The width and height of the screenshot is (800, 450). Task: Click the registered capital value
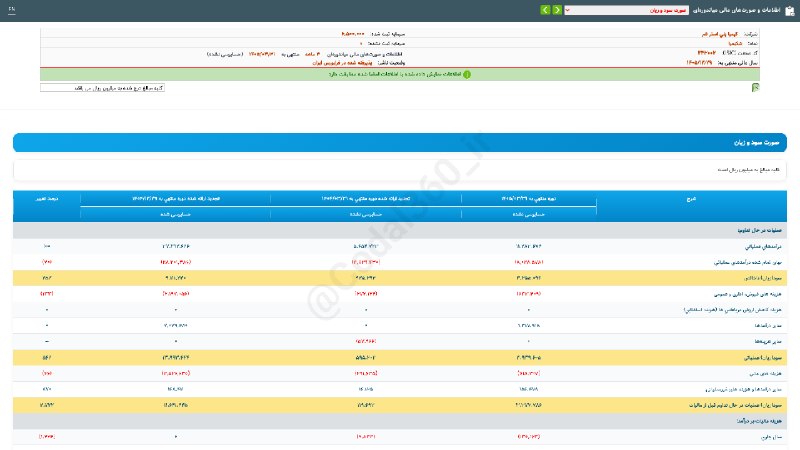click(353, 34)
